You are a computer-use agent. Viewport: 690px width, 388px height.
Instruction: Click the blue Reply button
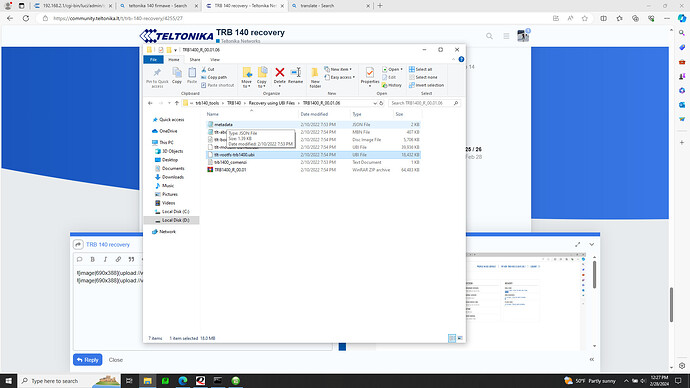(88, 360)
